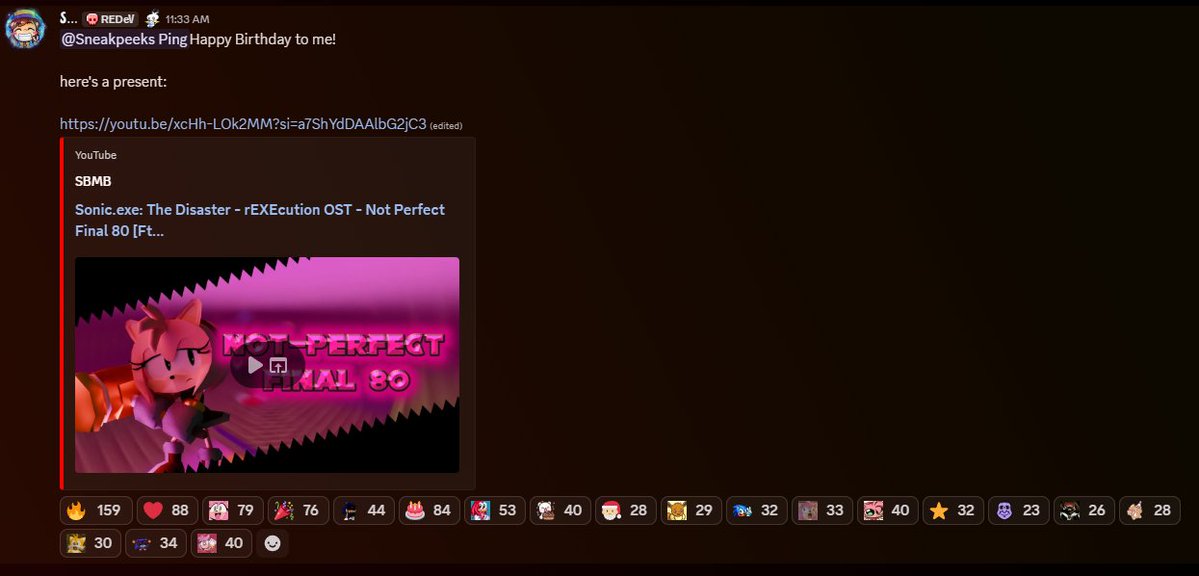Open the add reaction smiley picker
This screenshot has height=576, width=1199.
272,543
